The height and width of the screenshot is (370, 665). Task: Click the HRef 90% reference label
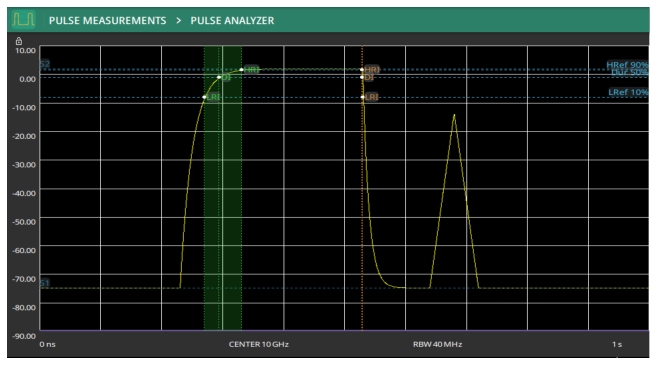[627, 65]
